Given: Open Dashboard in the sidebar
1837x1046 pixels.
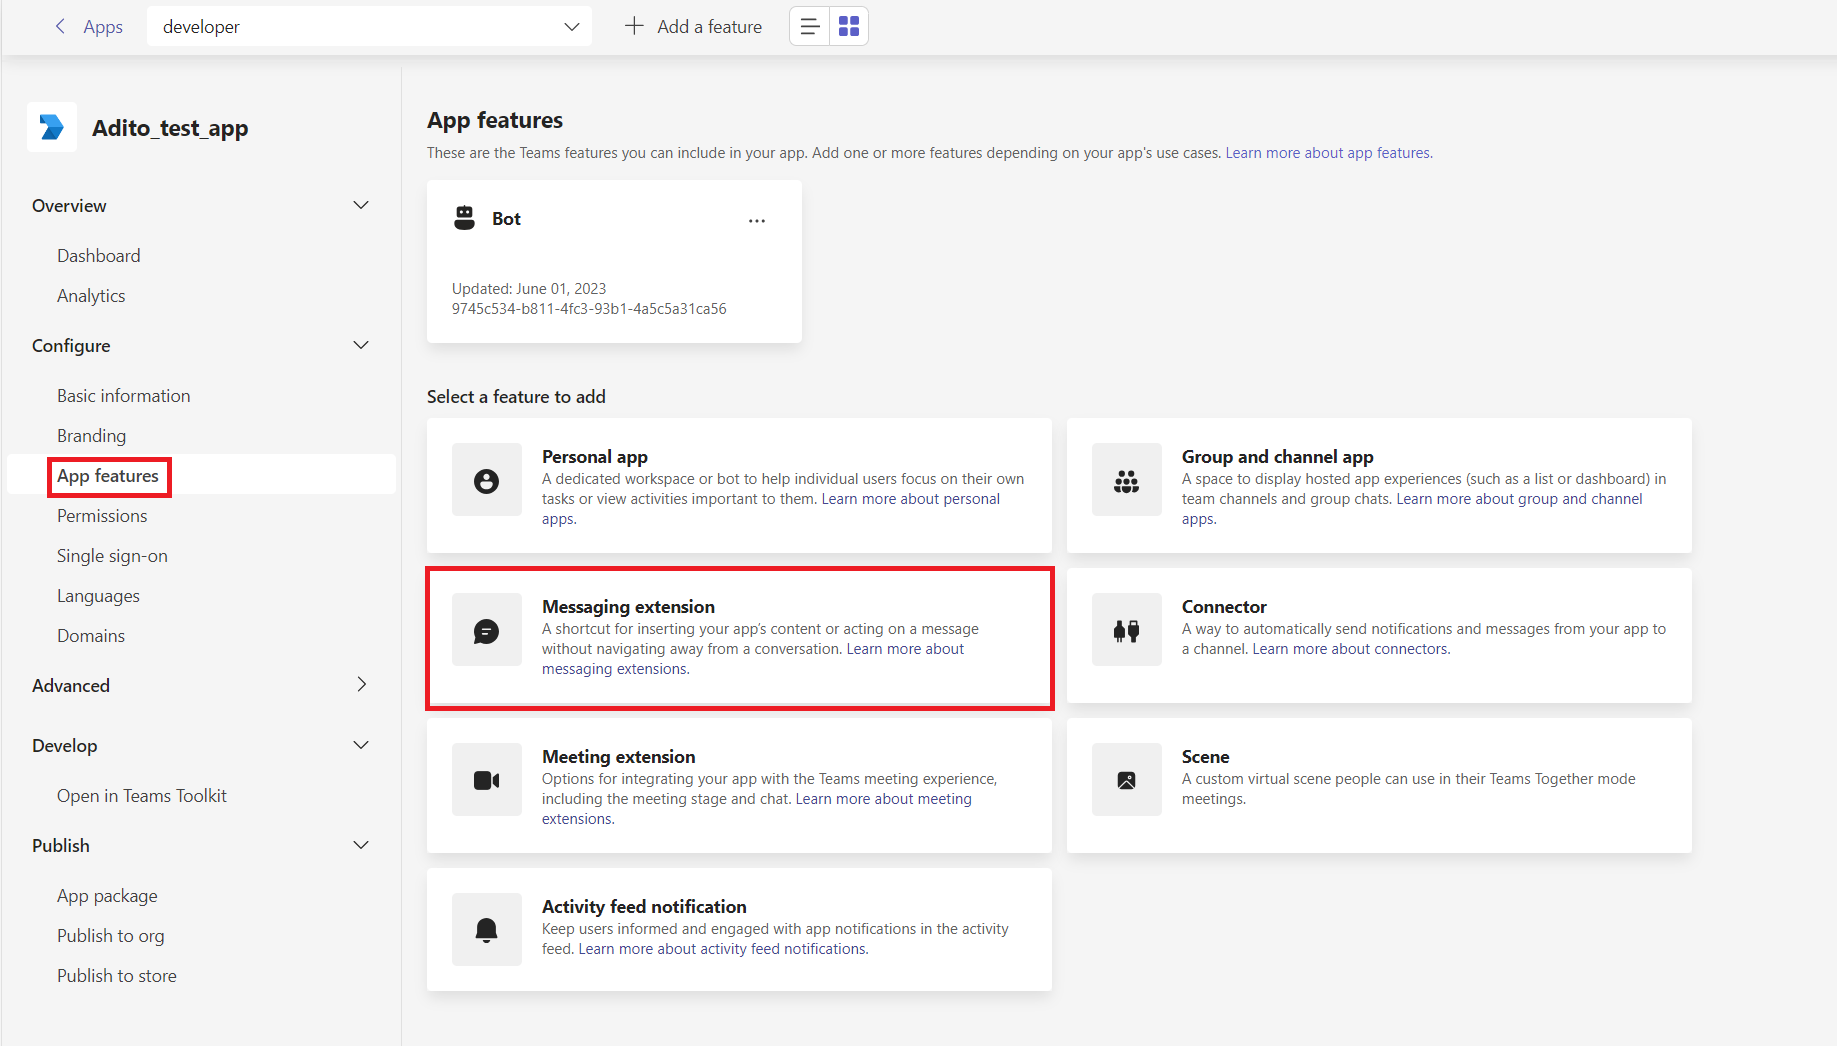Looking at the screenshot, I should 99,256.
